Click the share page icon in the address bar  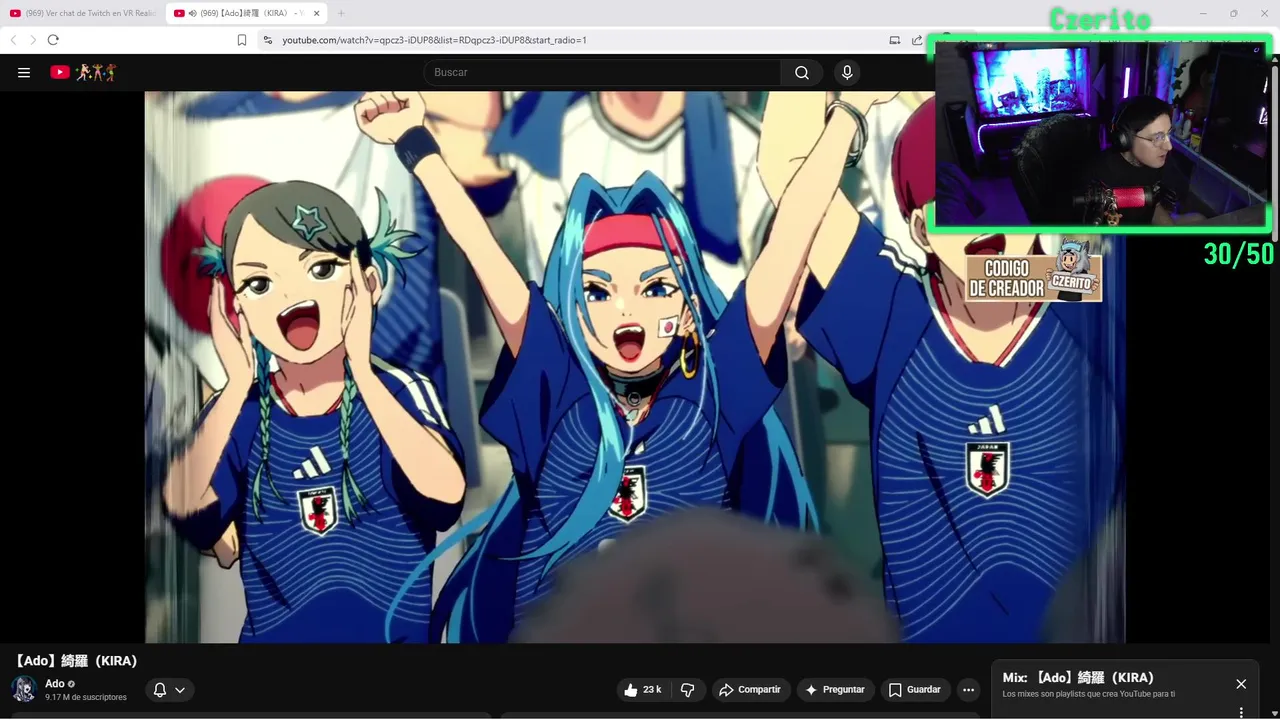pos(917,40)
